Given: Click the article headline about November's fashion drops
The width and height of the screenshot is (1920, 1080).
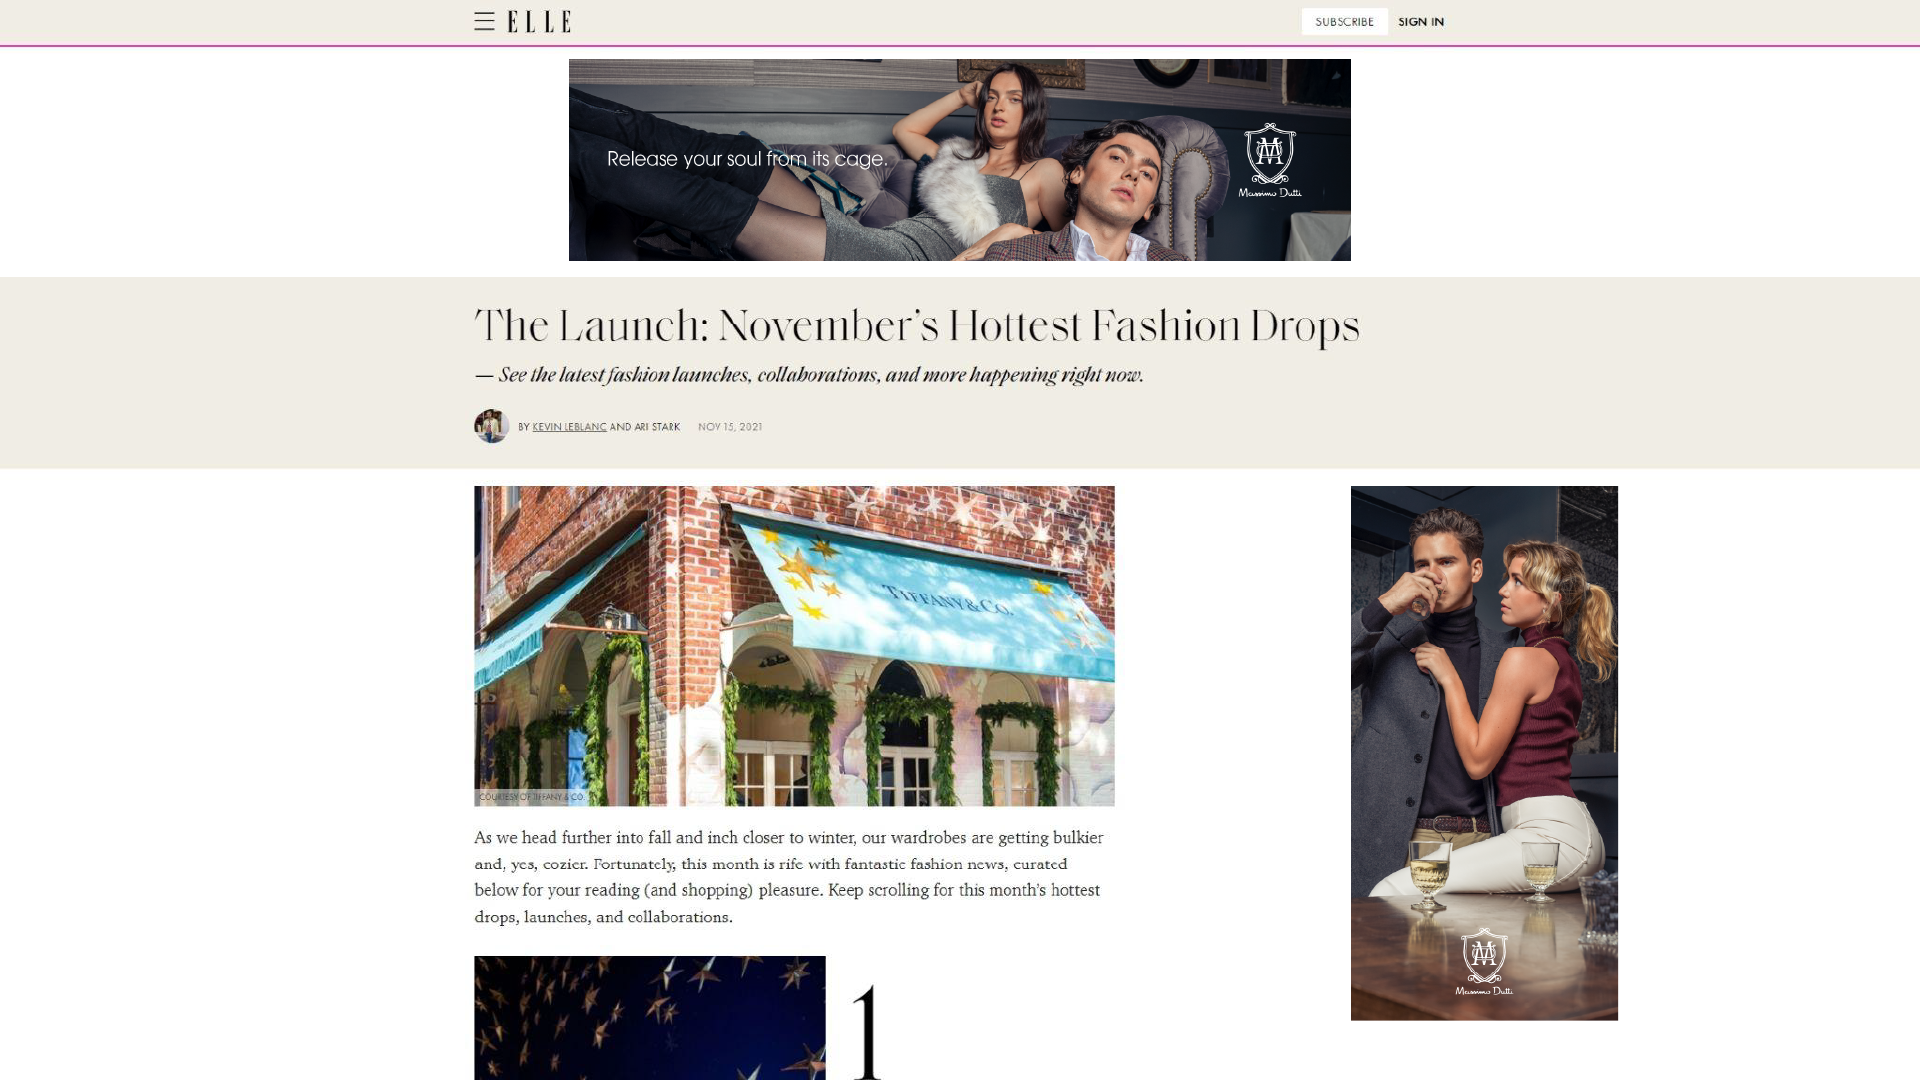Looking at the screenshot, I should 917,326.
